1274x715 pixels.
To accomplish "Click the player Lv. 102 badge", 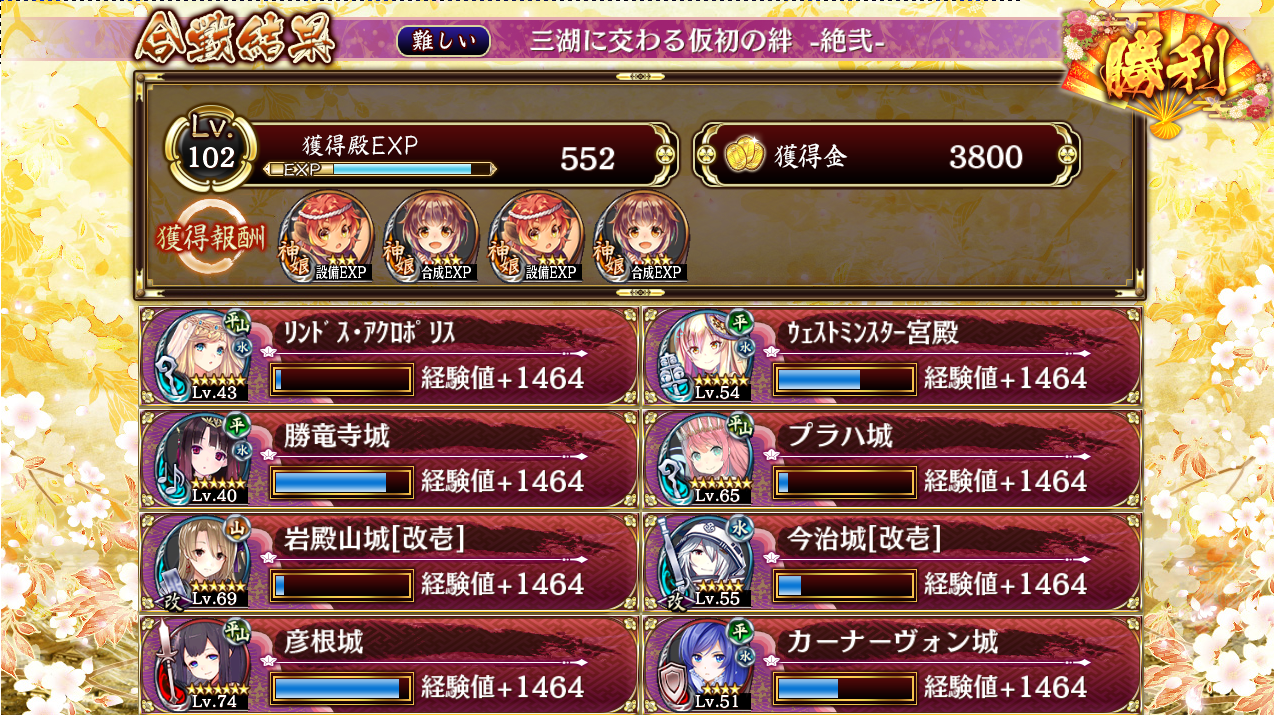I will pyautogui.click(x=211, y=150).
